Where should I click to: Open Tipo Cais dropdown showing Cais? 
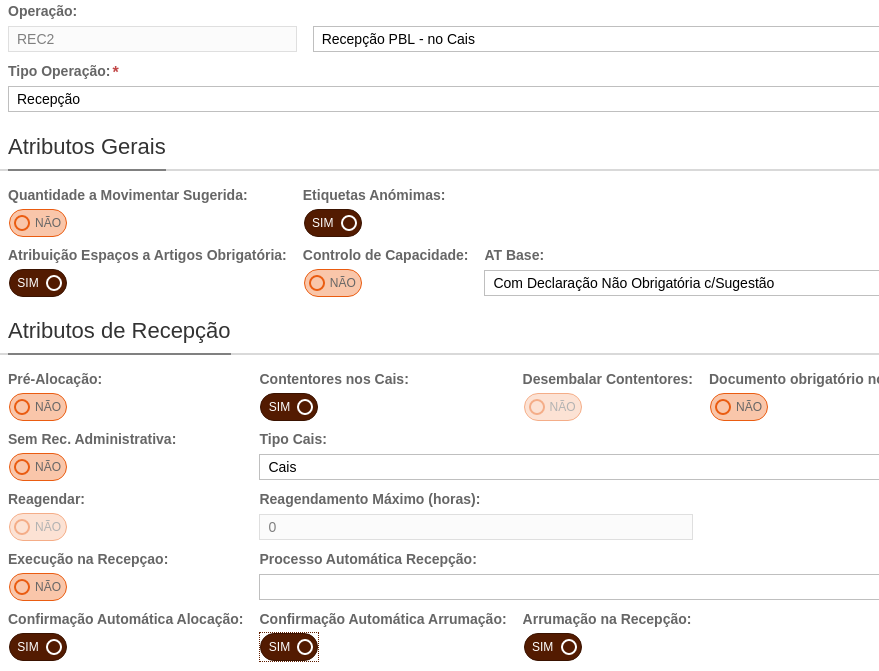(x=569, y=467)
